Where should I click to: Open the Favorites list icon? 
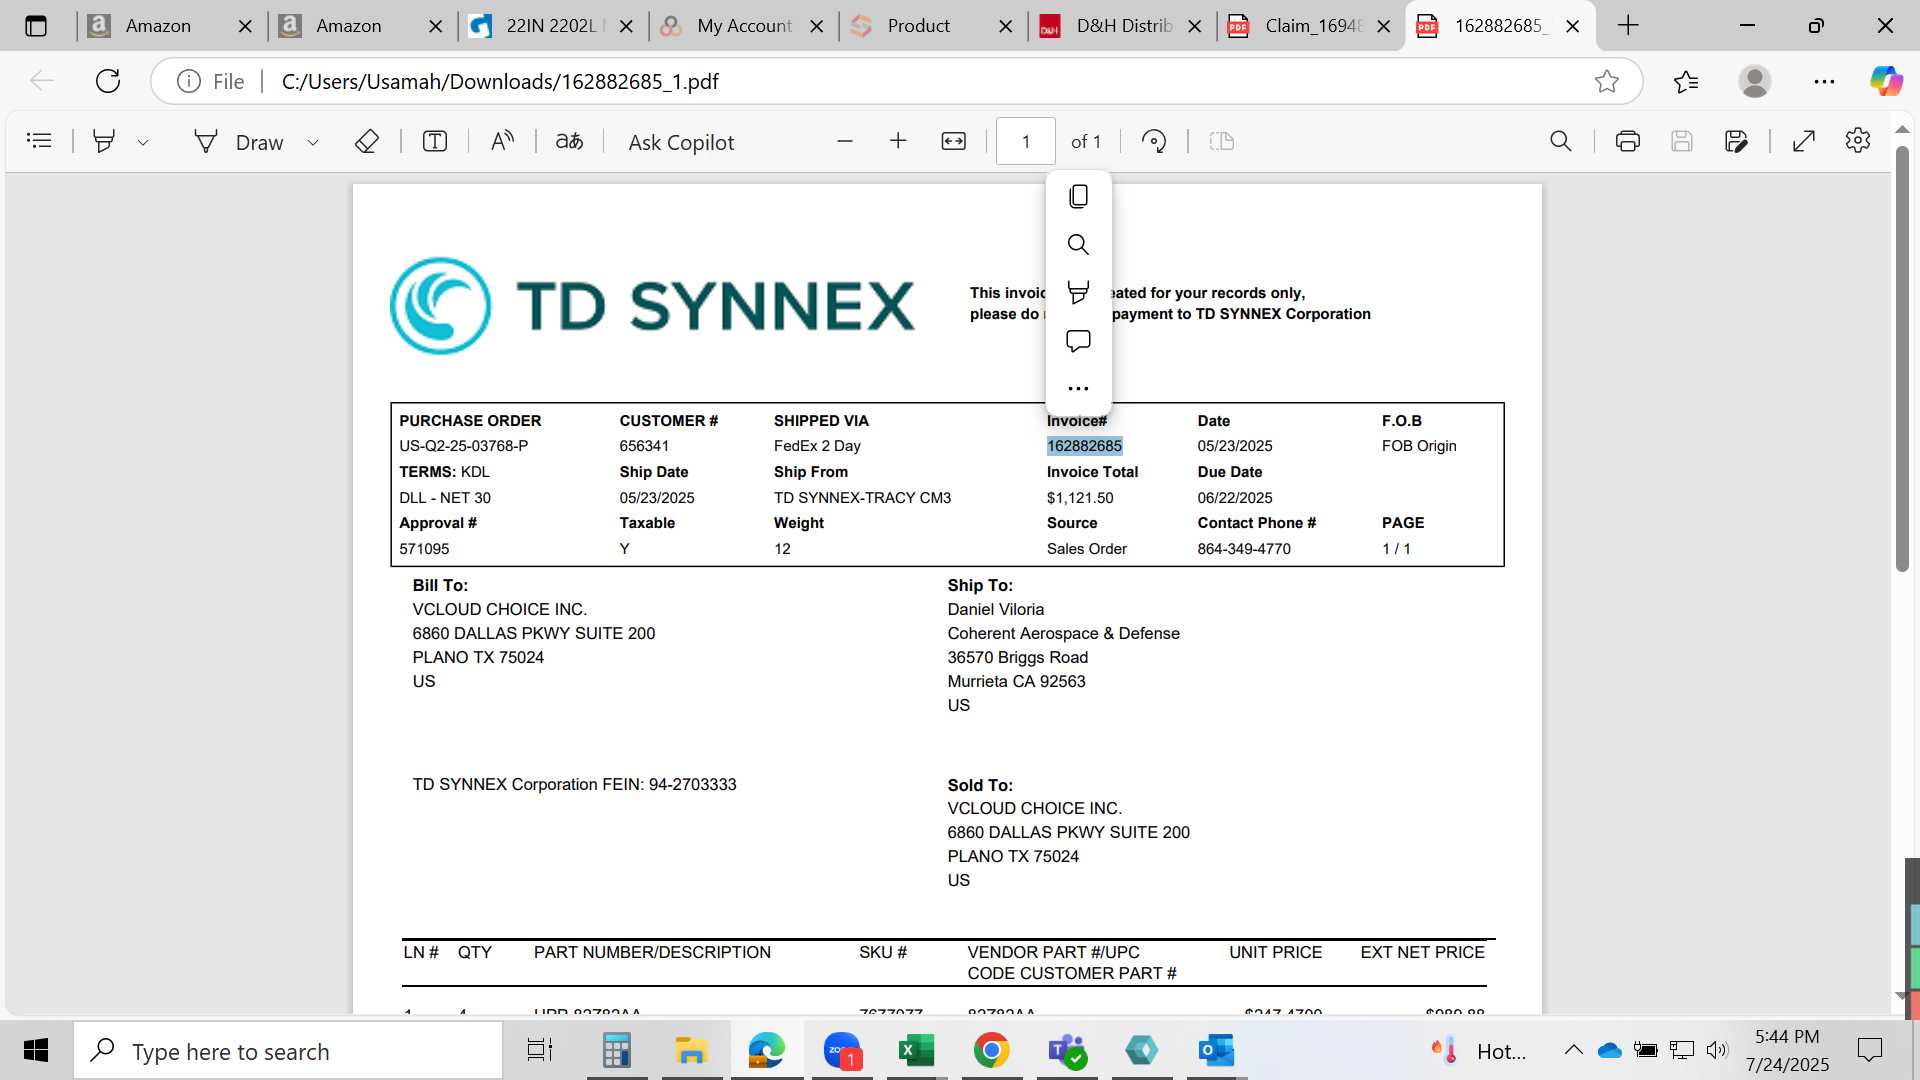pyautogui.click(x=1686, y=81)
